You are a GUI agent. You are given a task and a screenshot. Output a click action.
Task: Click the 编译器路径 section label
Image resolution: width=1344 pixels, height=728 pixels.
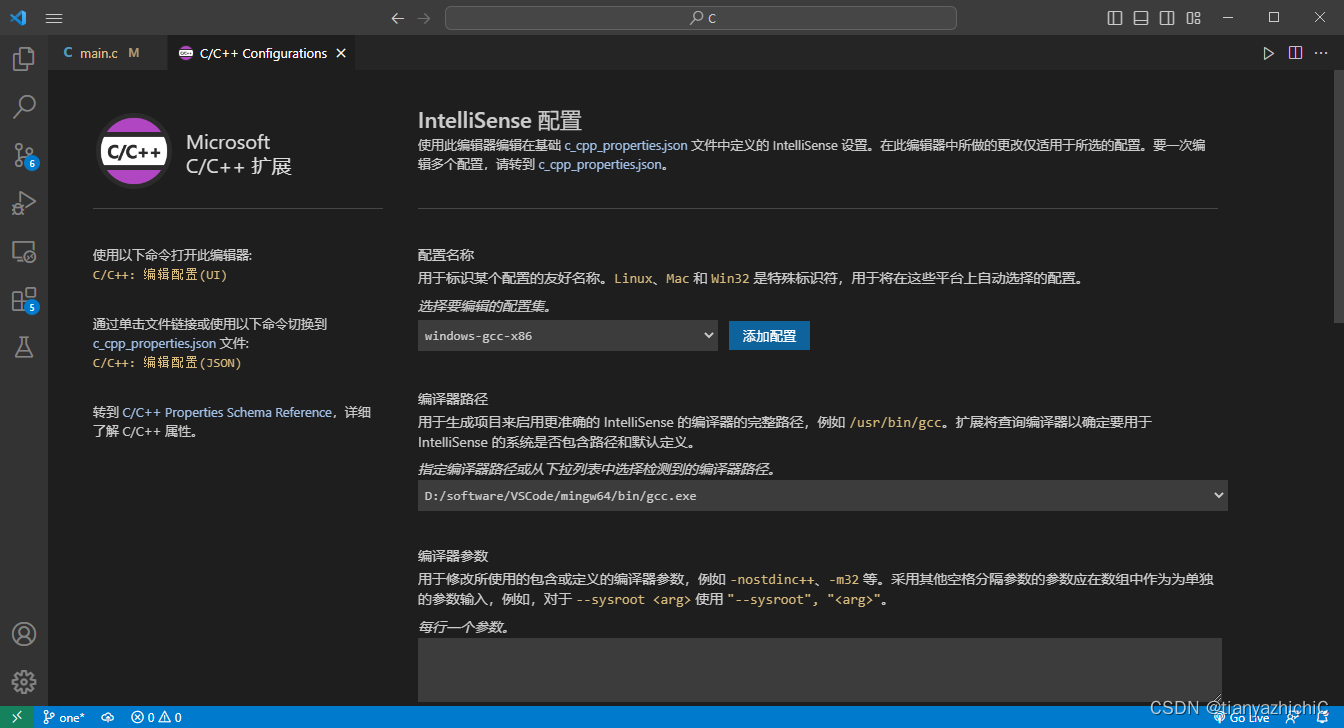(x=452, y=399)
